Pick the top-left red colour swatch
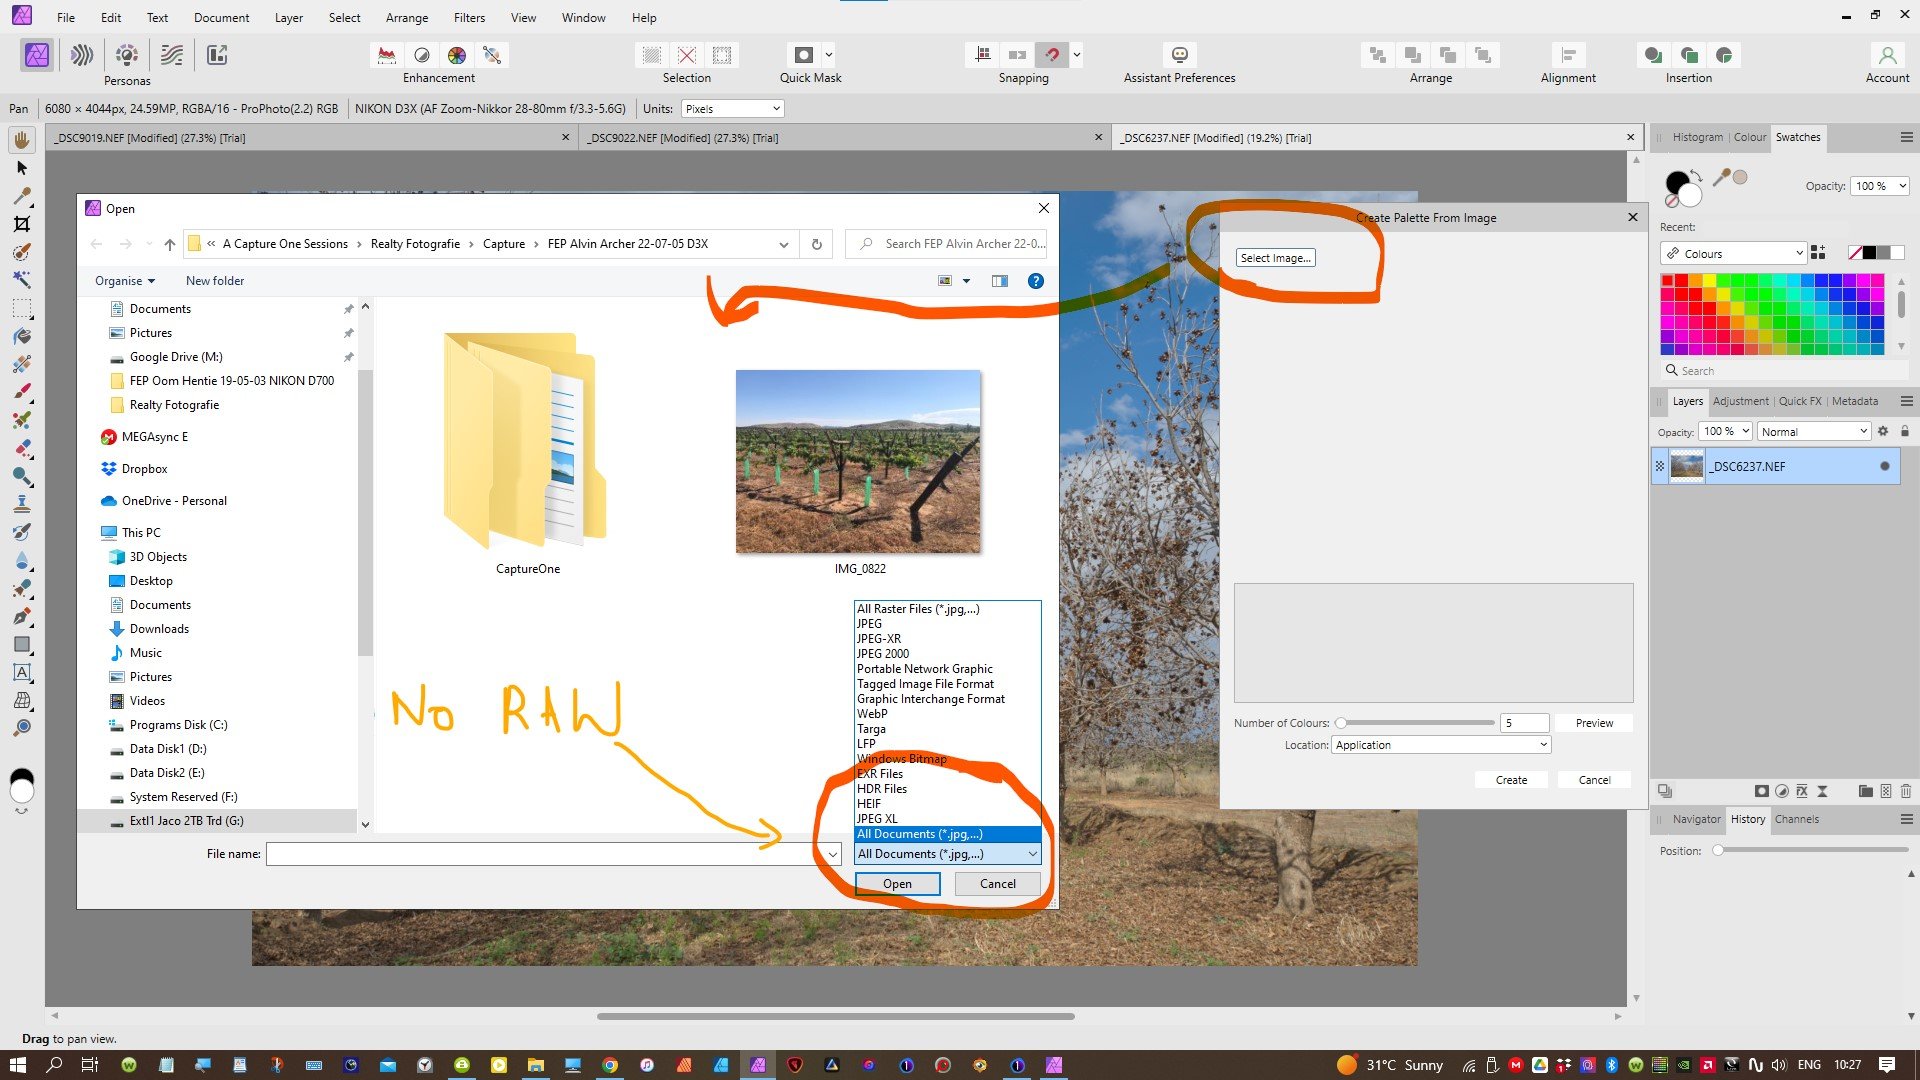This screenshot has width=1920, height=1080. 1667,281
